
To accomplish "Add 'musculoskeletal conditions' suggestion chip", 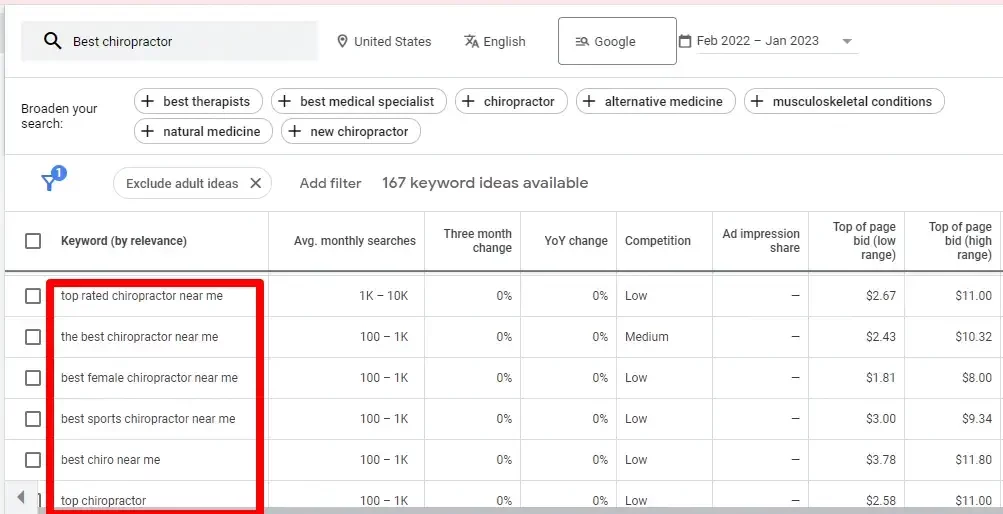I will pyautogui.click(x=844, y=101).
